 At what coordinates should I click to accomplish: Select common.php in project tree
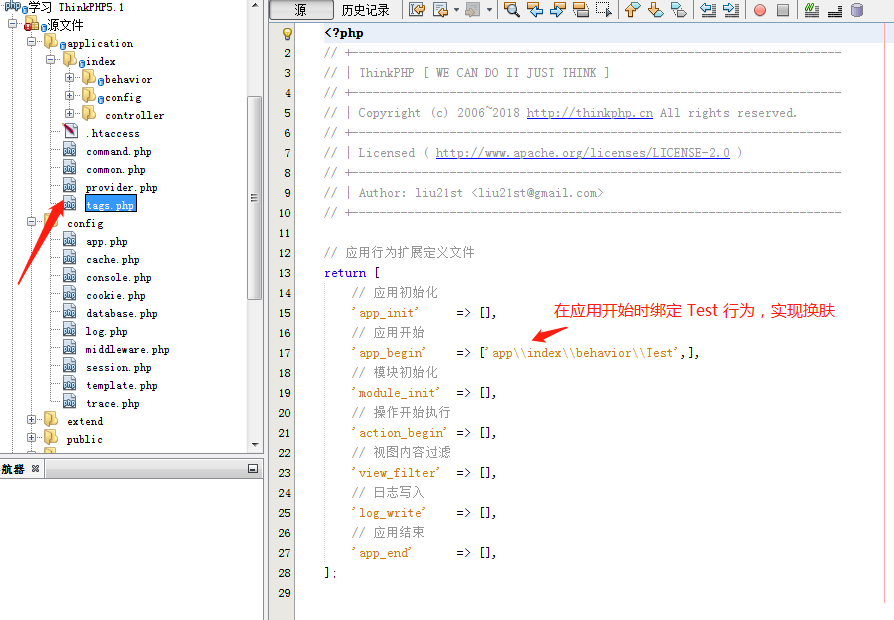coord(116,169)
